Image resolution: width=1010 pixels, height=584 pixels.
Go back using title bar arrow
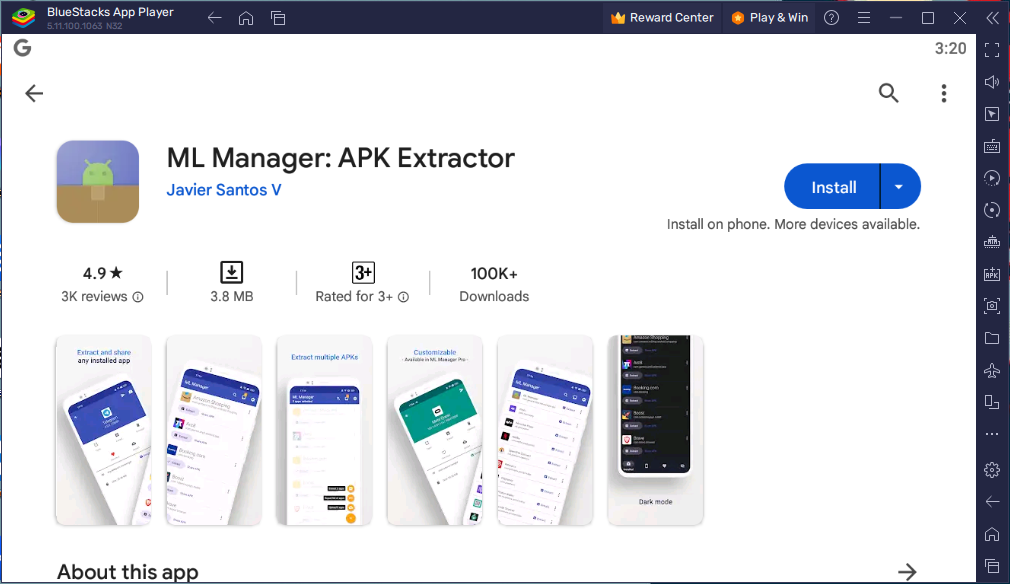click(x=214, y=18)
